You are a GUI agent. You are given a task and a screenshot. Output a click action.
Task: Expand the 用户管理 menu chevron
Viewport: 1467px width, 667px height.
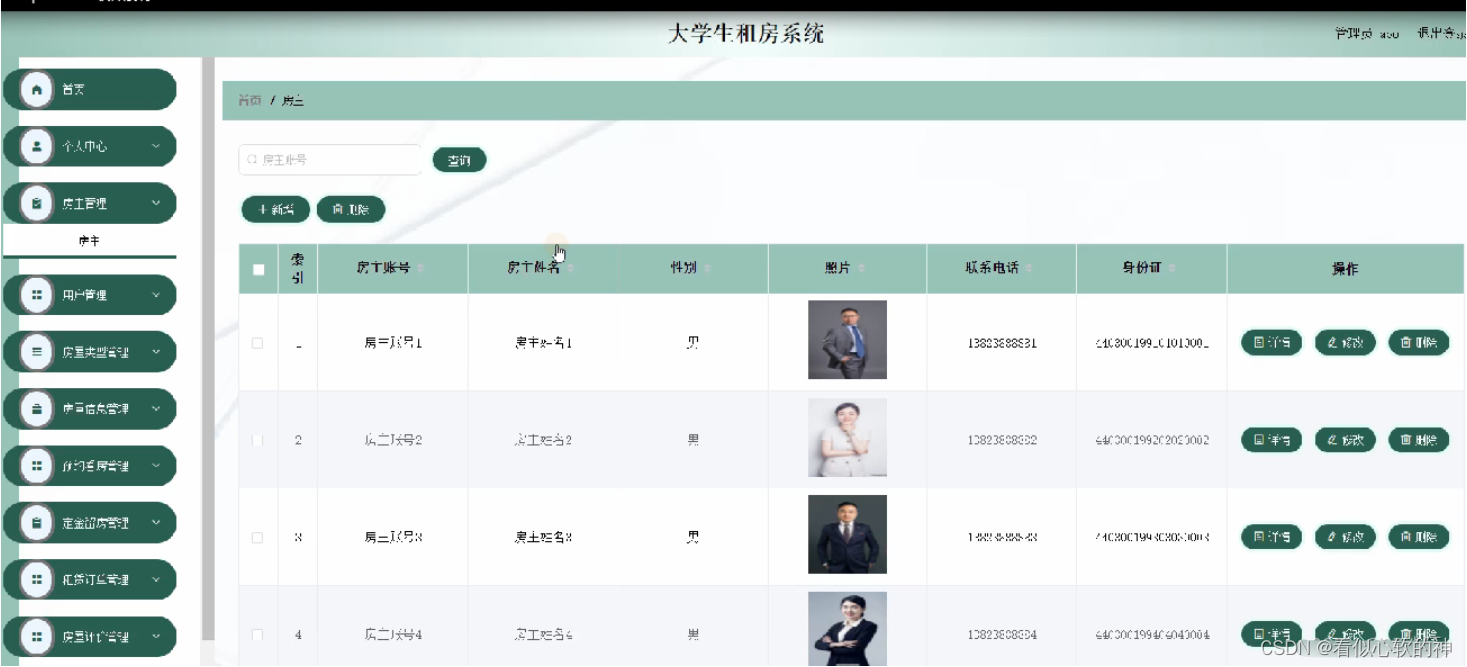(x=156, y=295)
